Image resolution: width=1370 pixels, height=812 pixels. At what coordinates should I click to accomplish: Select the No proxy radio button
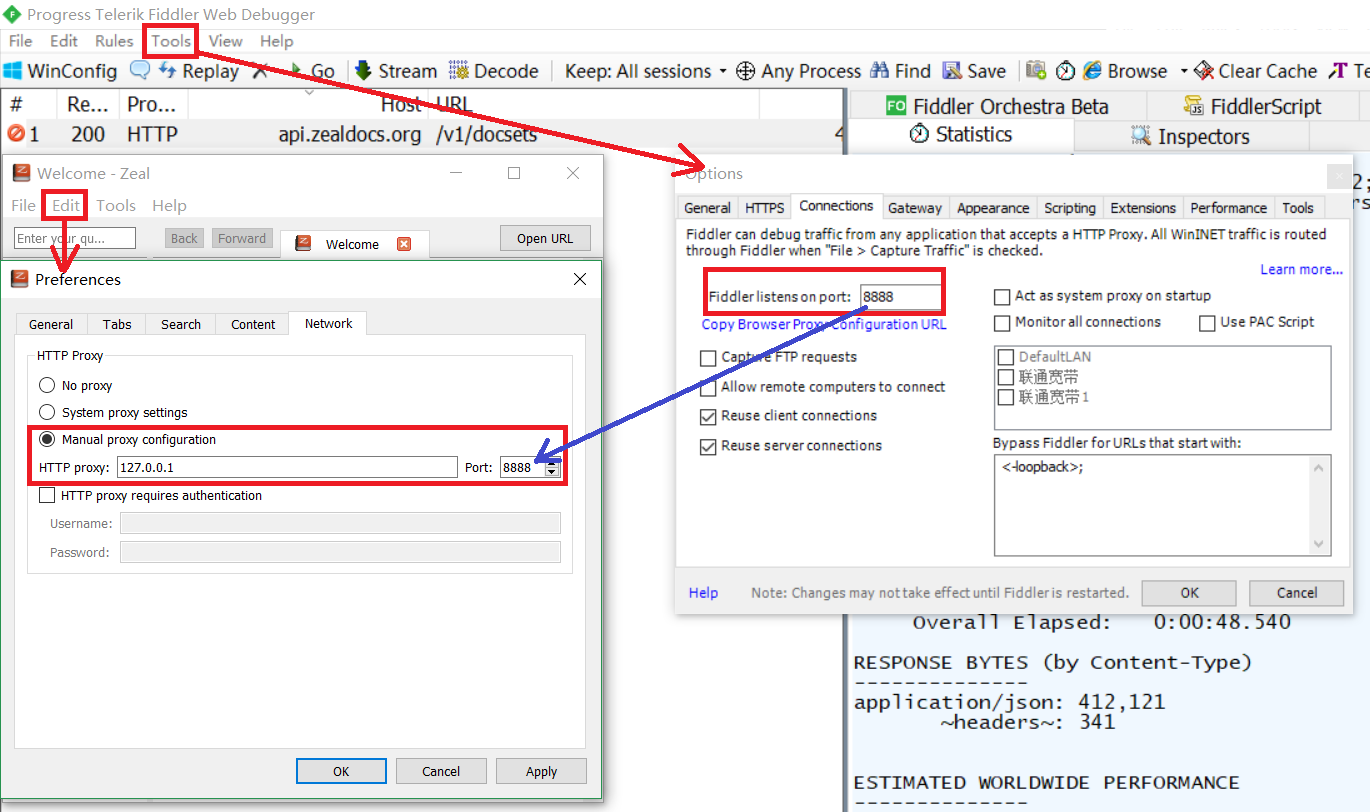(47, 385)
